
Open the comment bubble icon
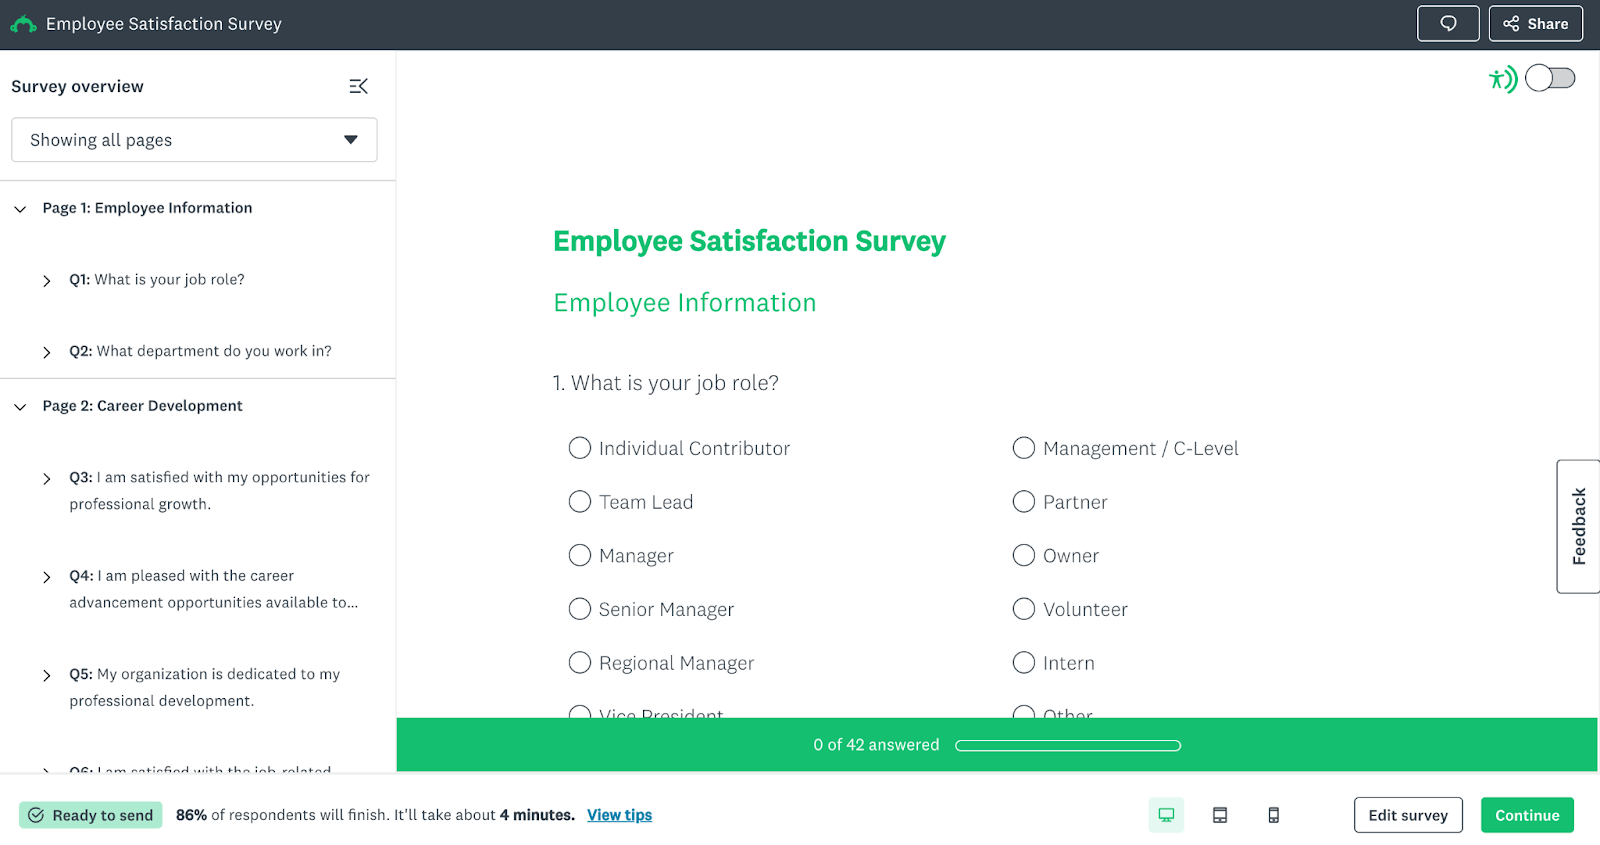1447,23
